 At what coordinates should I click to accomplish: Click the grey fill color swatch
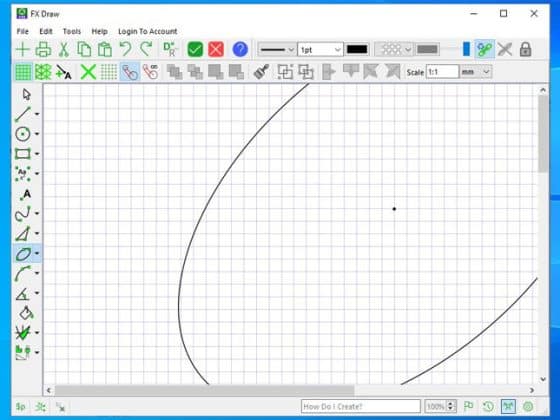click(427, 50)
